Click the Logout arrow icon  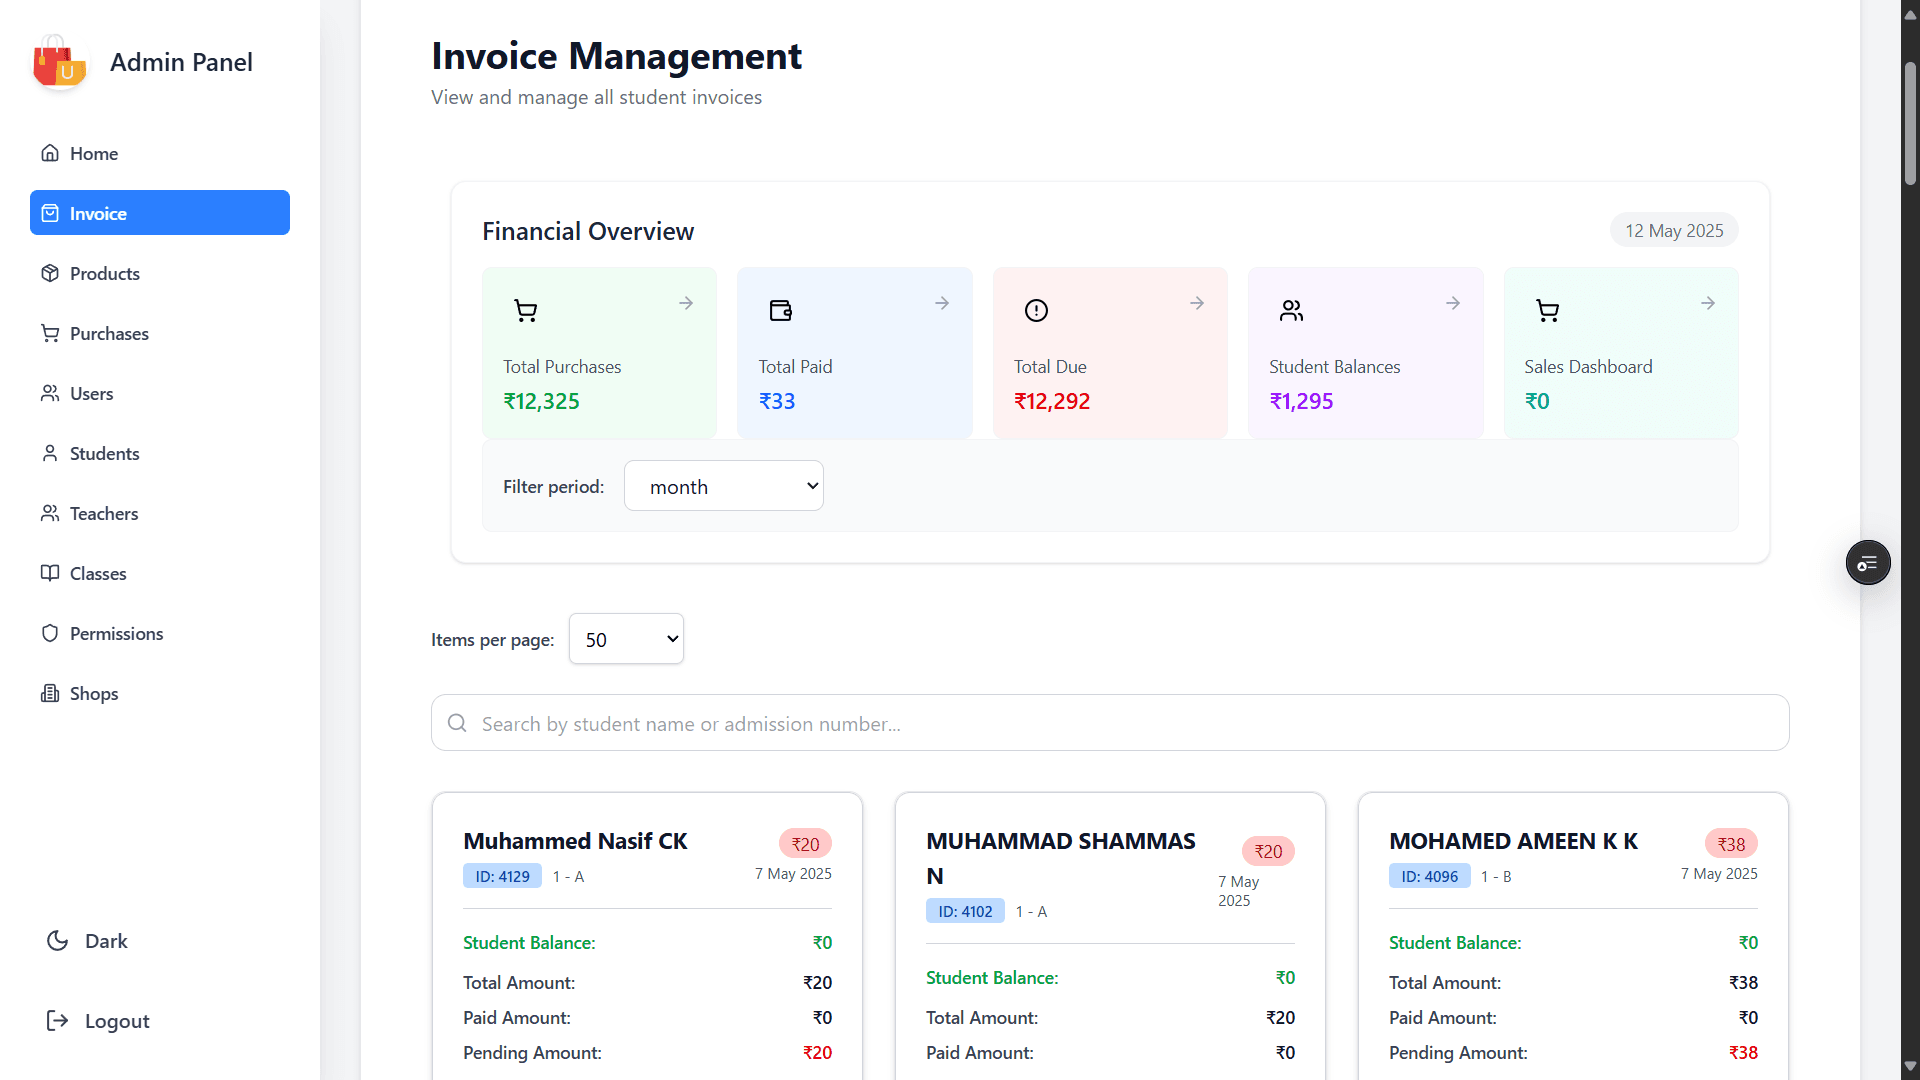point(58,1020)
